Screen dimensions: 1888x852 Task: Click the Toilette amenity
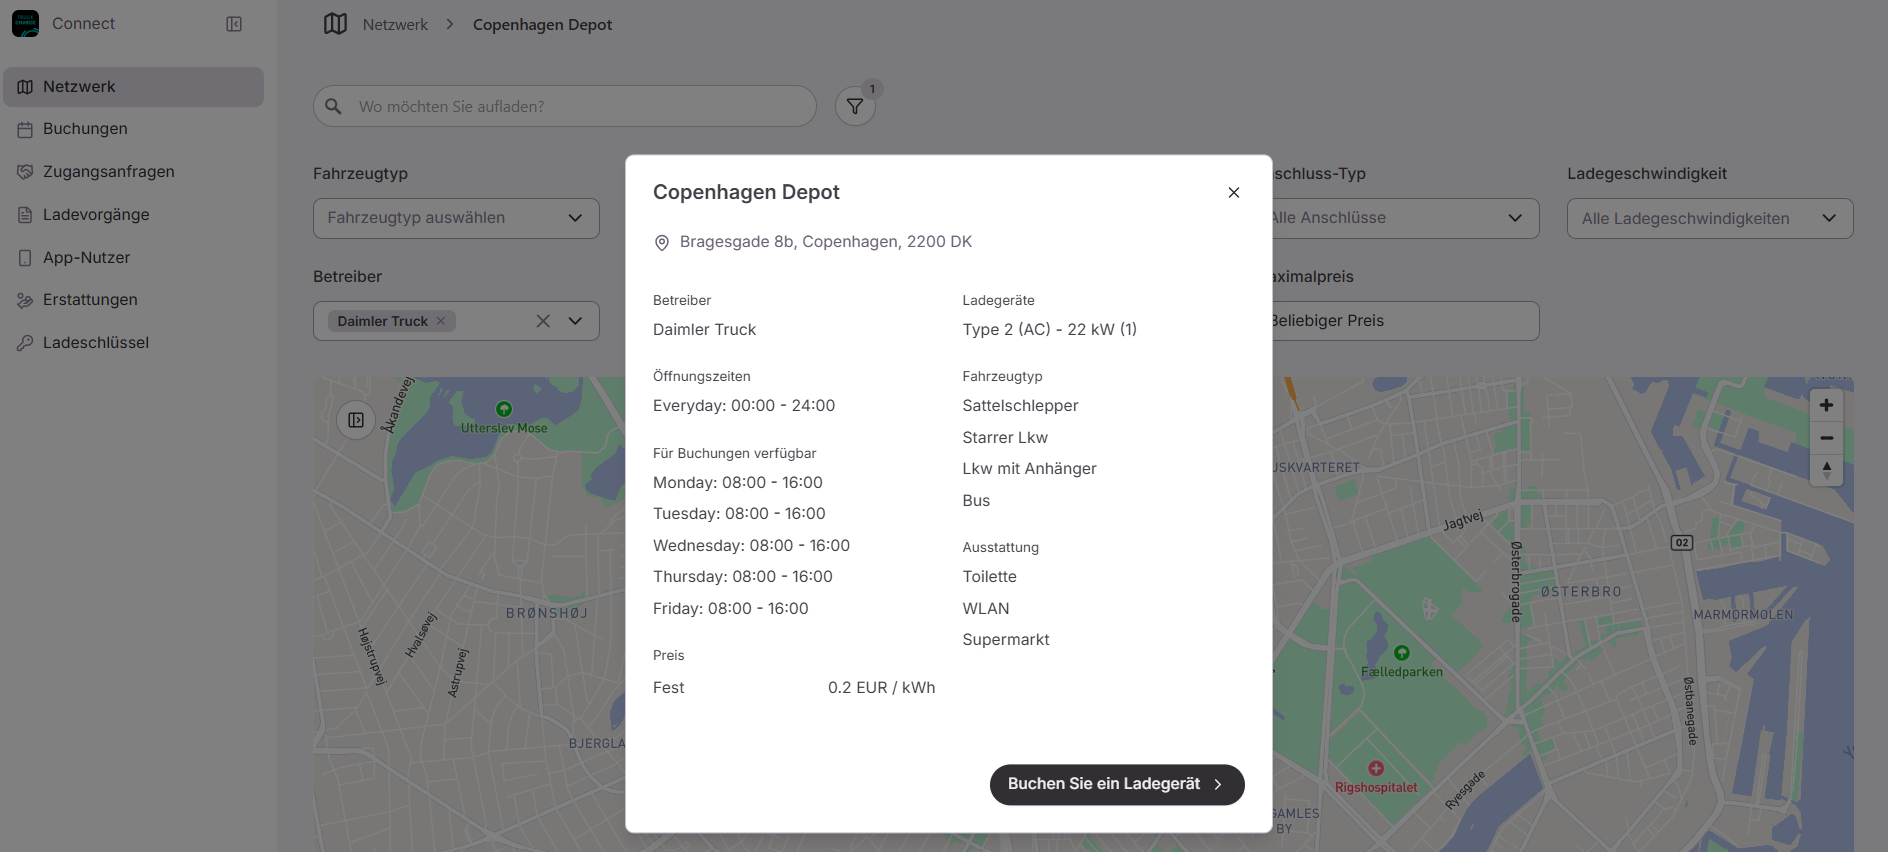tap(989, 577)
